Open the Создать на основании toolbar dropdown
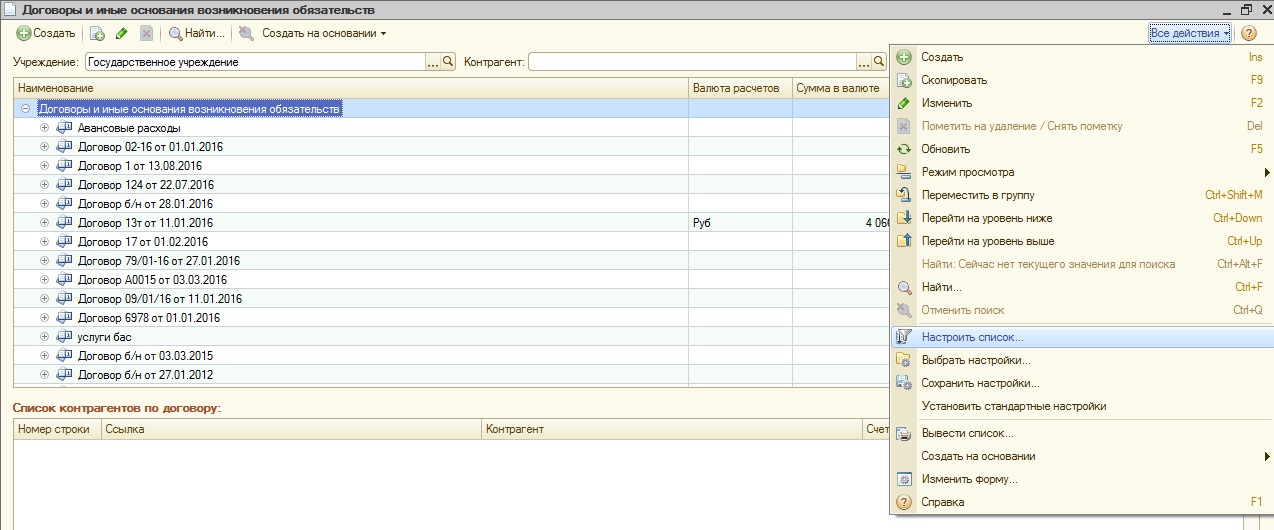1274x530 pixels. point(324,33)
